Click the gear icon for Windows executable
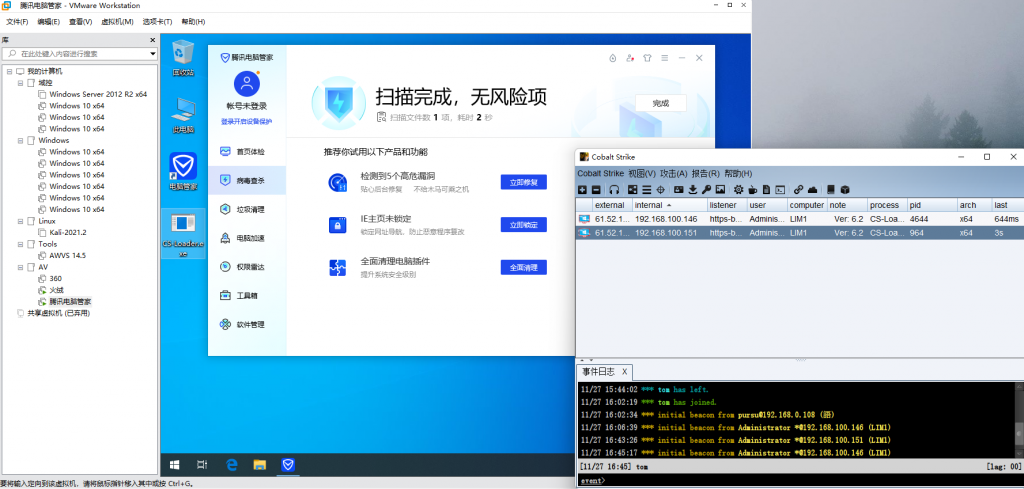 pyautogui.click(x=739, y=190)
